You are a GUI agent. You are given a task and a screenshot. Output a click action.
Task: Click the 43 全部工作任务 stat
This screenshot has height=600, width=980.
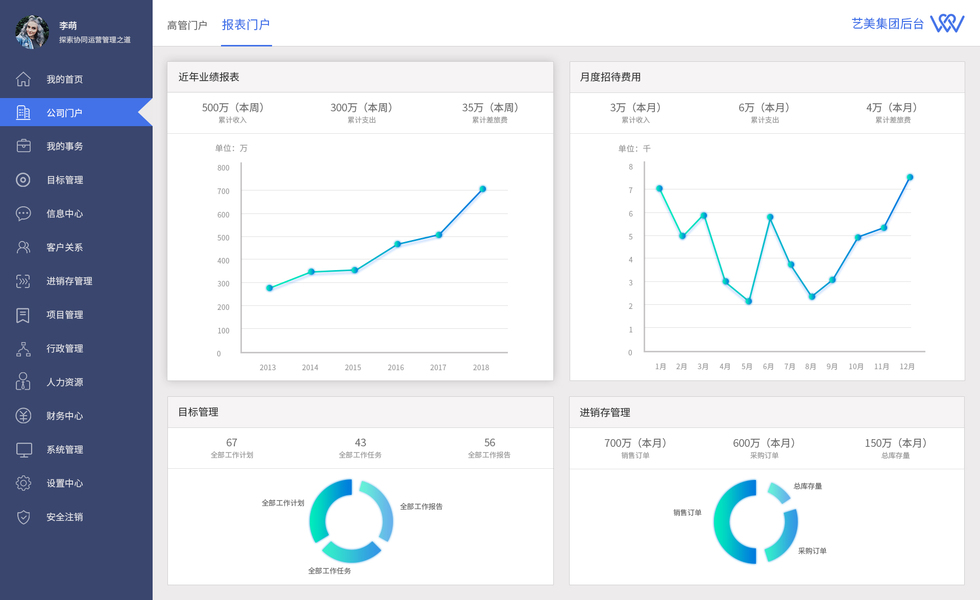[361, 448]
